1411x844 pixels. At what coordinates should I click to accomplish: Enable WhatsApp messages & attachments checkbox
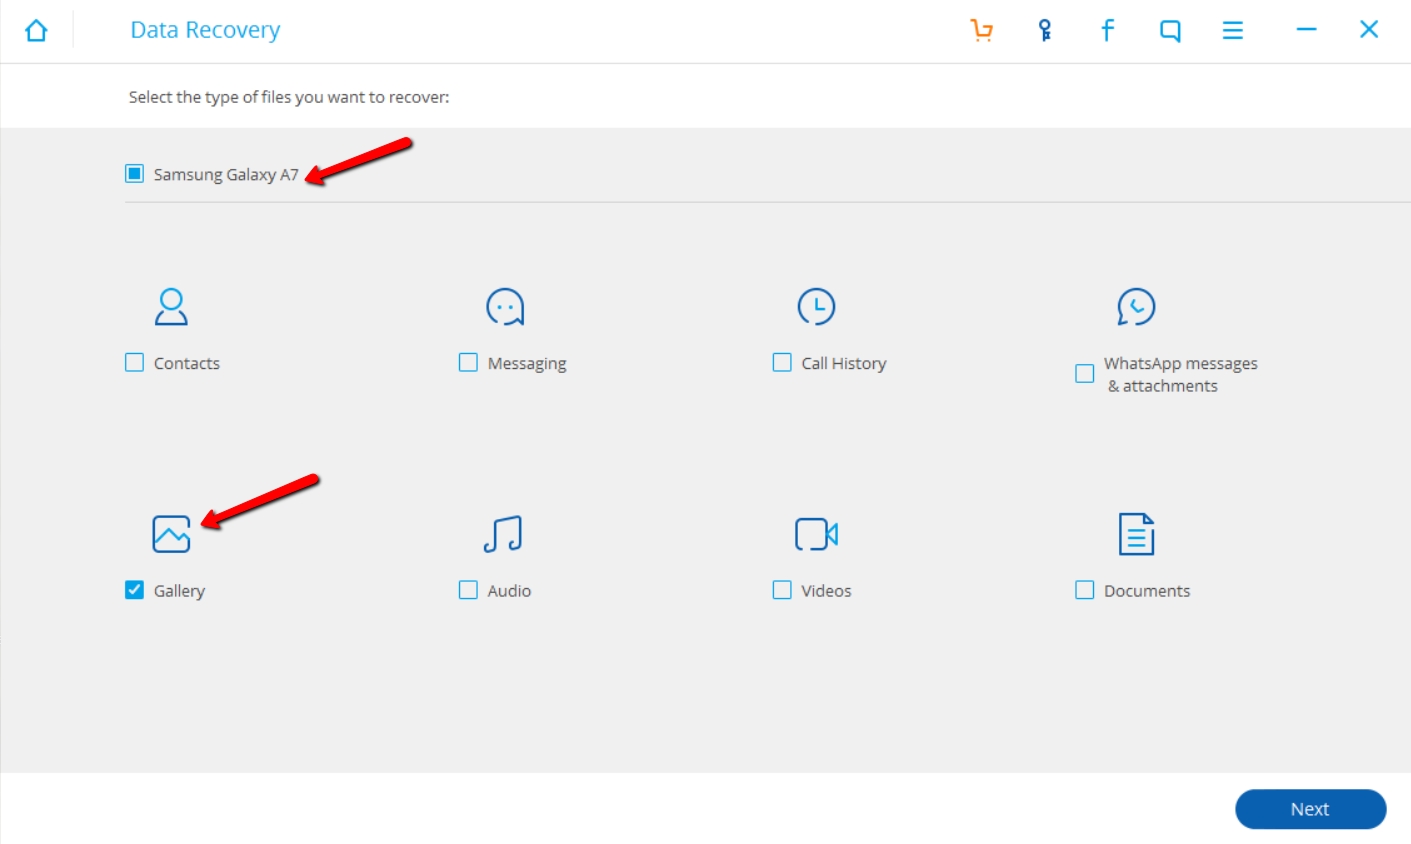tap(1085, 374)
